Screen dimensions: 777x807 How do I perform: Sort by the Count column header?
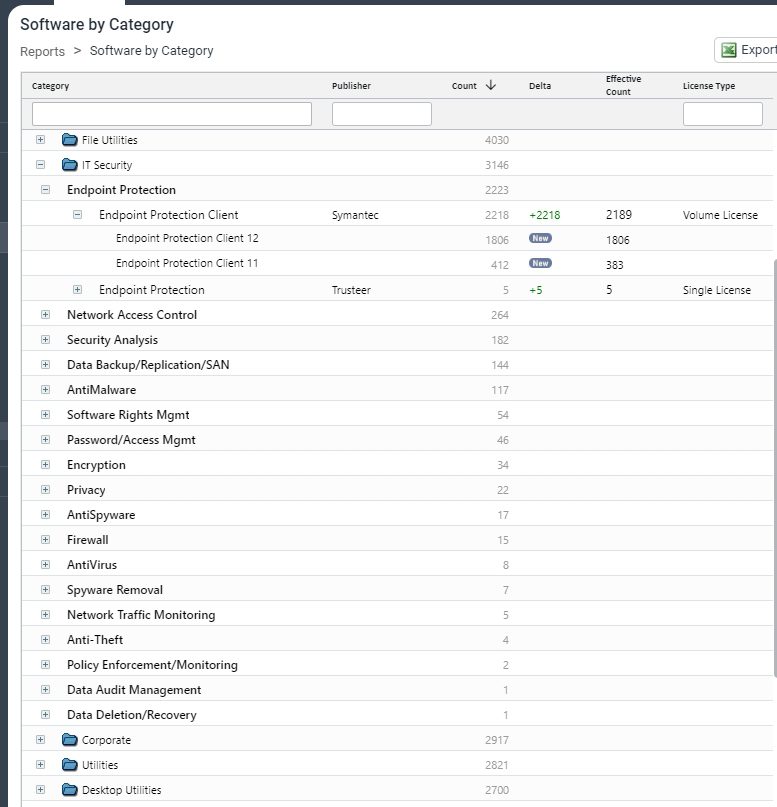464,86
